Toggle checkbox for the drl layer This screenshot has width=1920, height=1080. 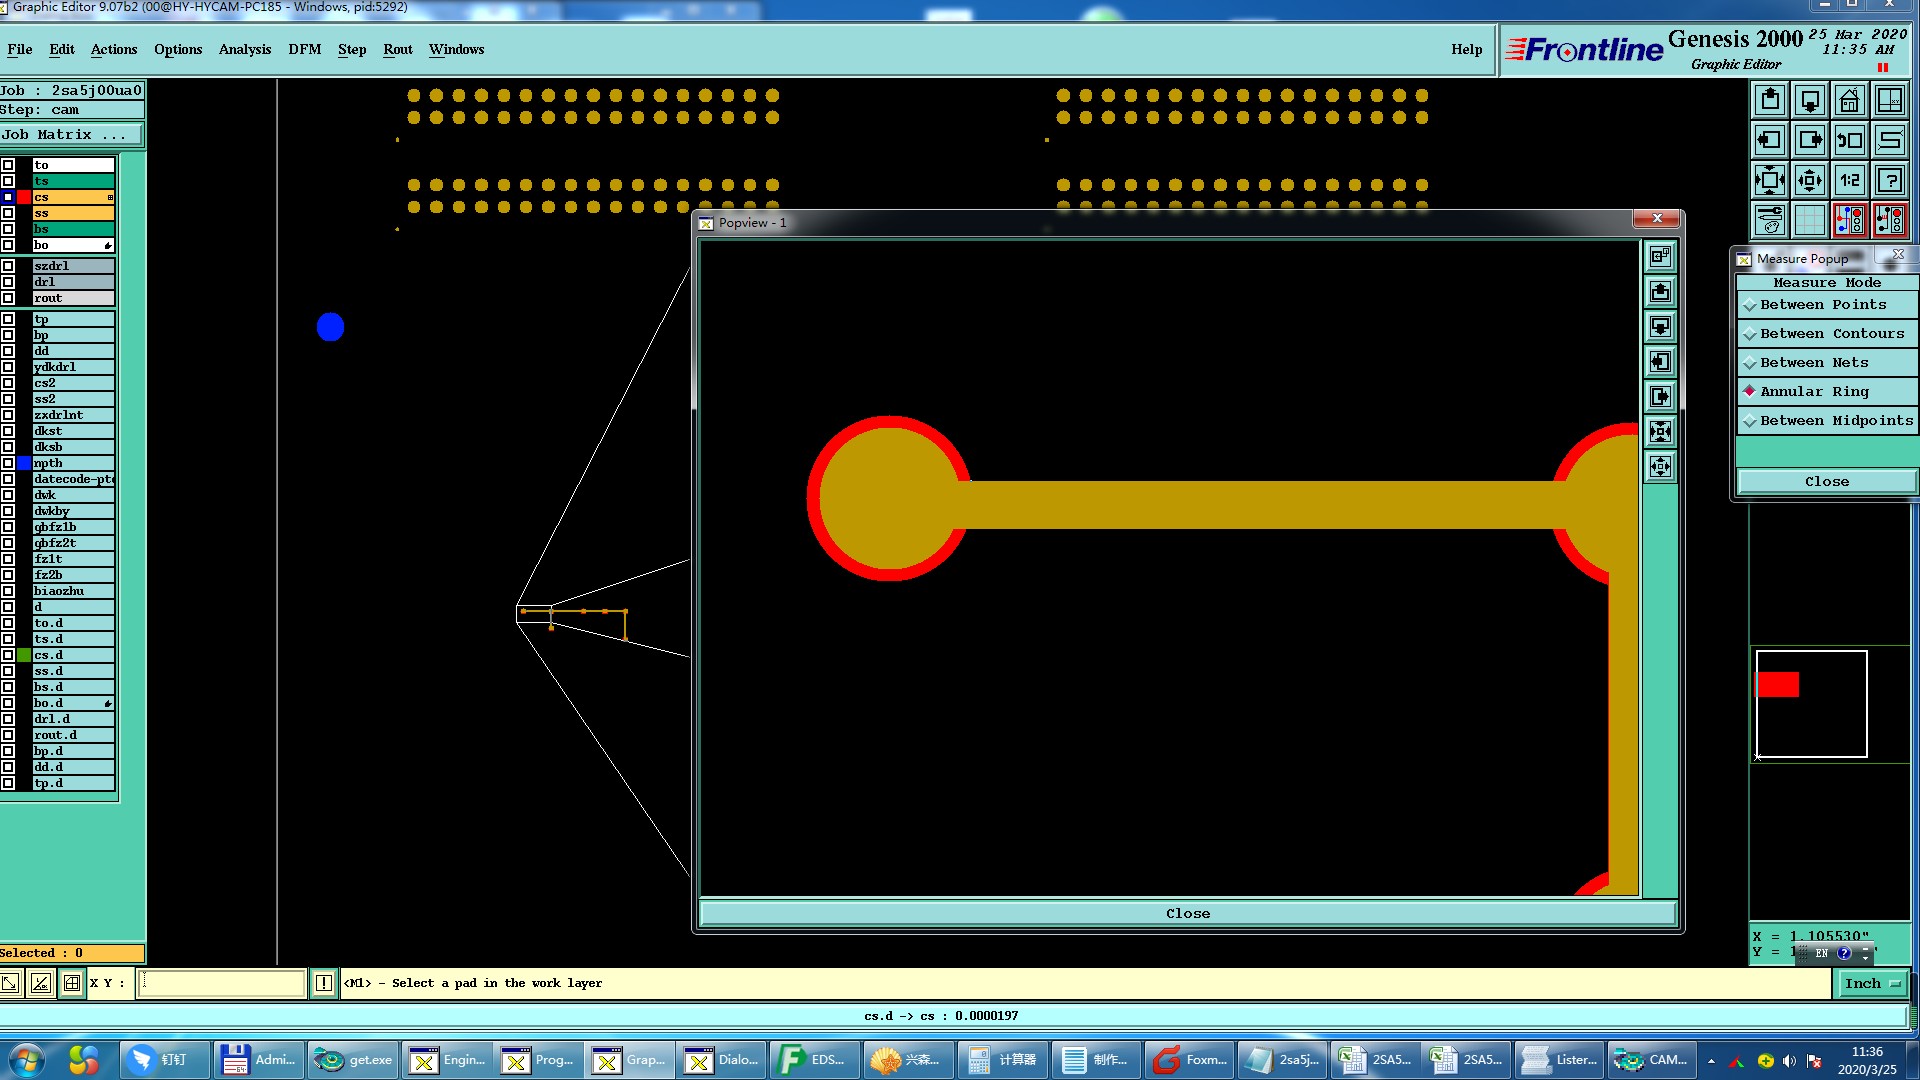(x=8, y=282)
